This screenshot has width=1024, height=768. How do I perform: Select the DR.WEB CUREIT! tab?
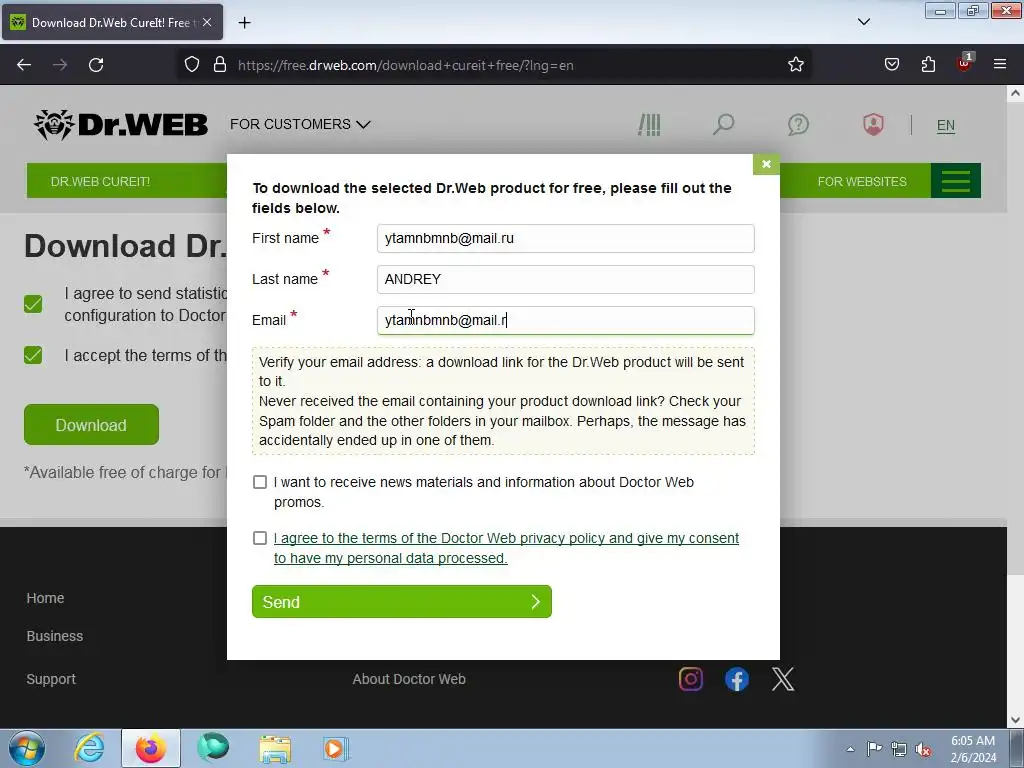click(x=101, y=182)
